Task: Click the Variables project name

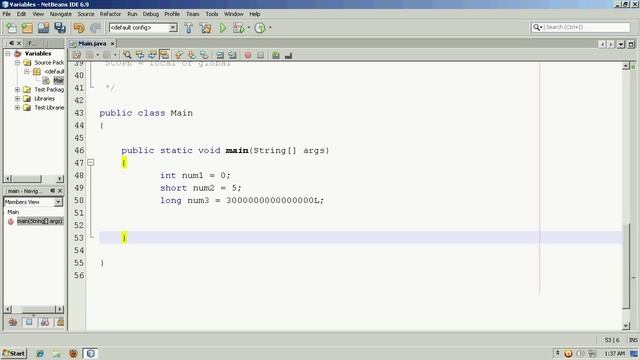Action: click(38, 53)
